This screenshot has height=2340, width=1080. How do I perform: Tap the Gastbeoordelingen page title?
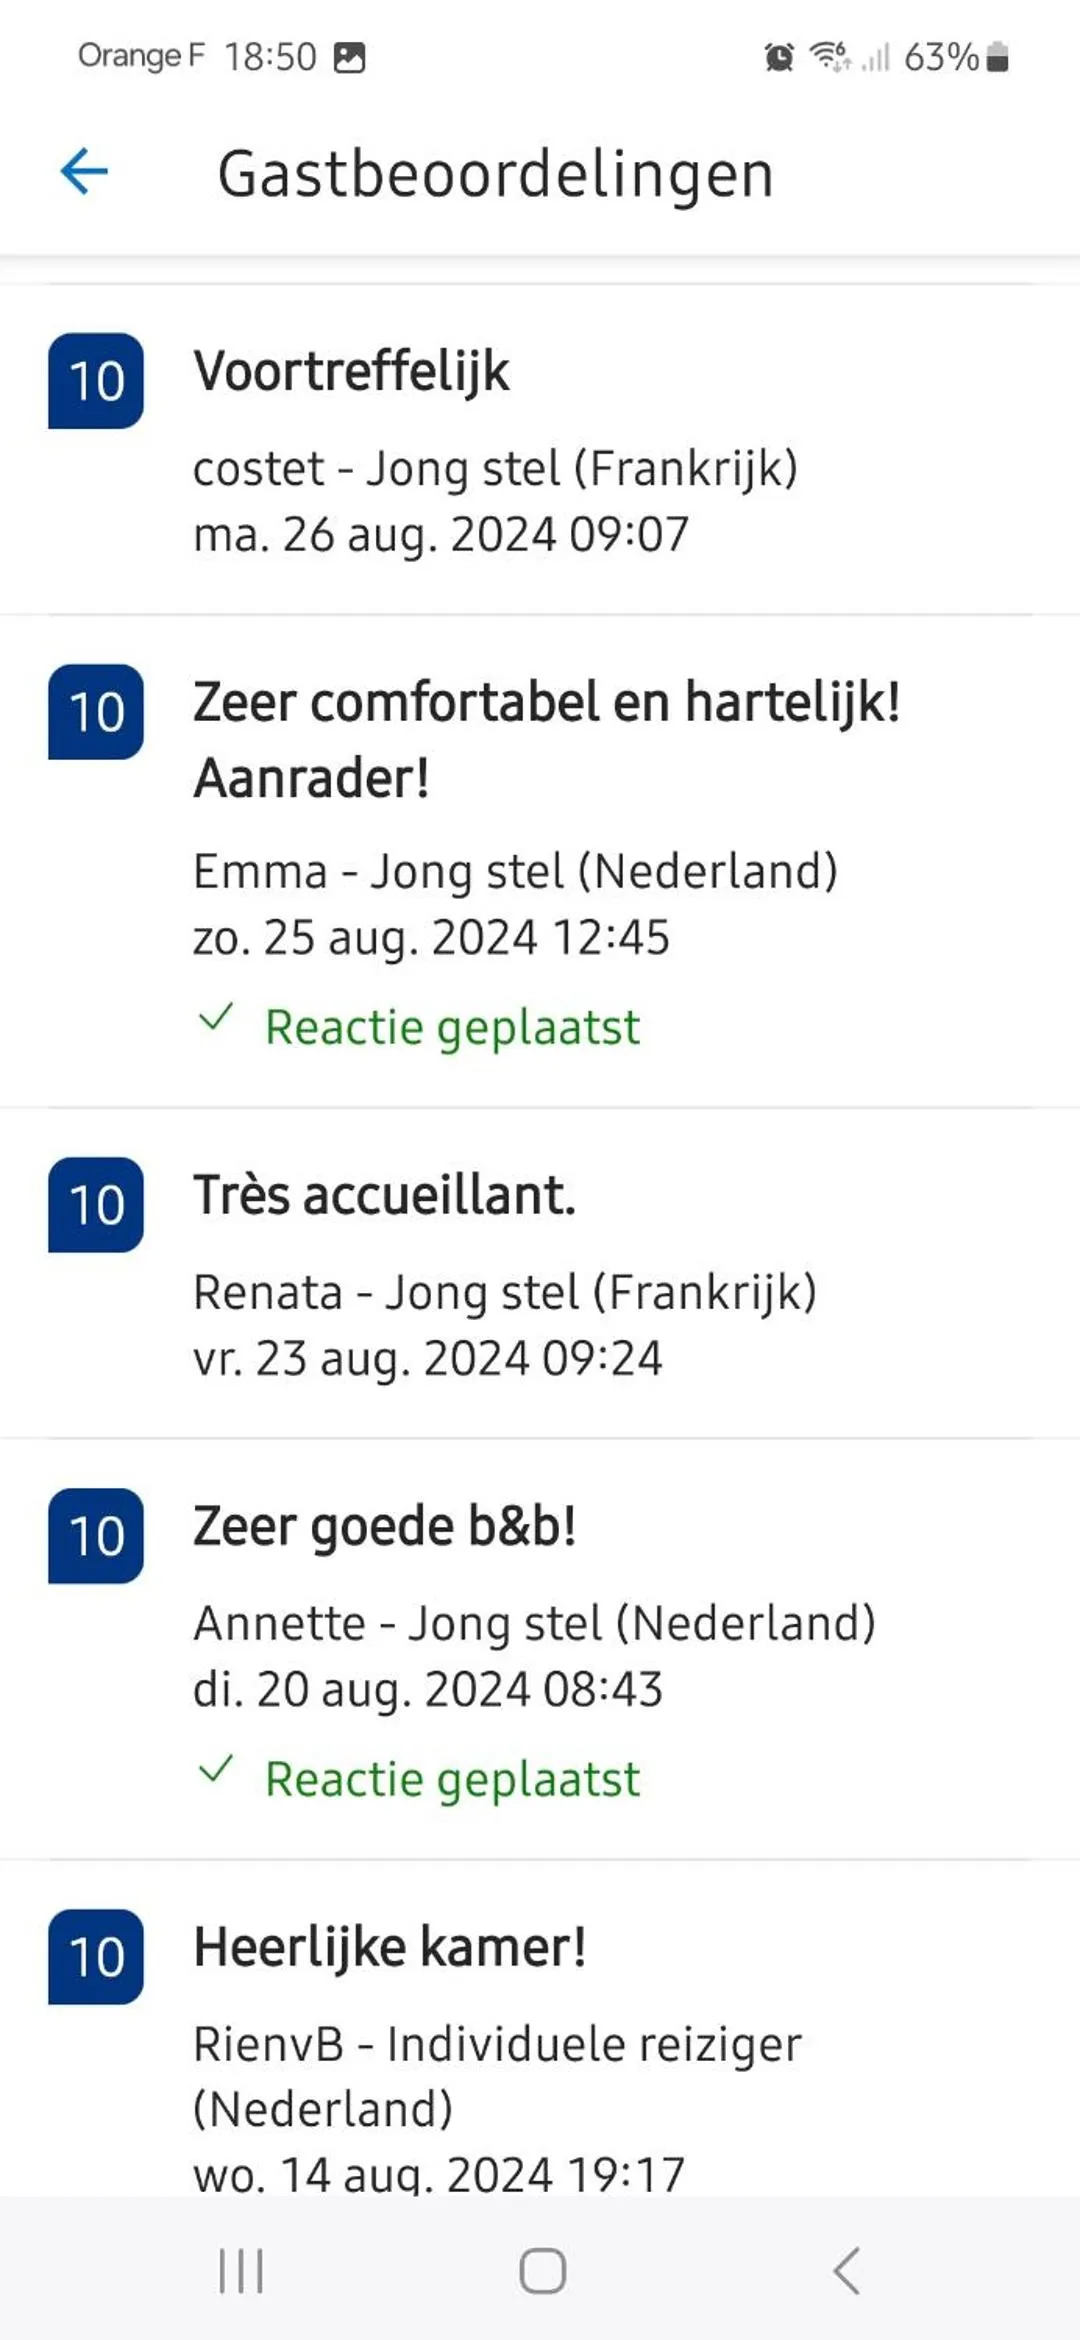[x=495, y=174]
